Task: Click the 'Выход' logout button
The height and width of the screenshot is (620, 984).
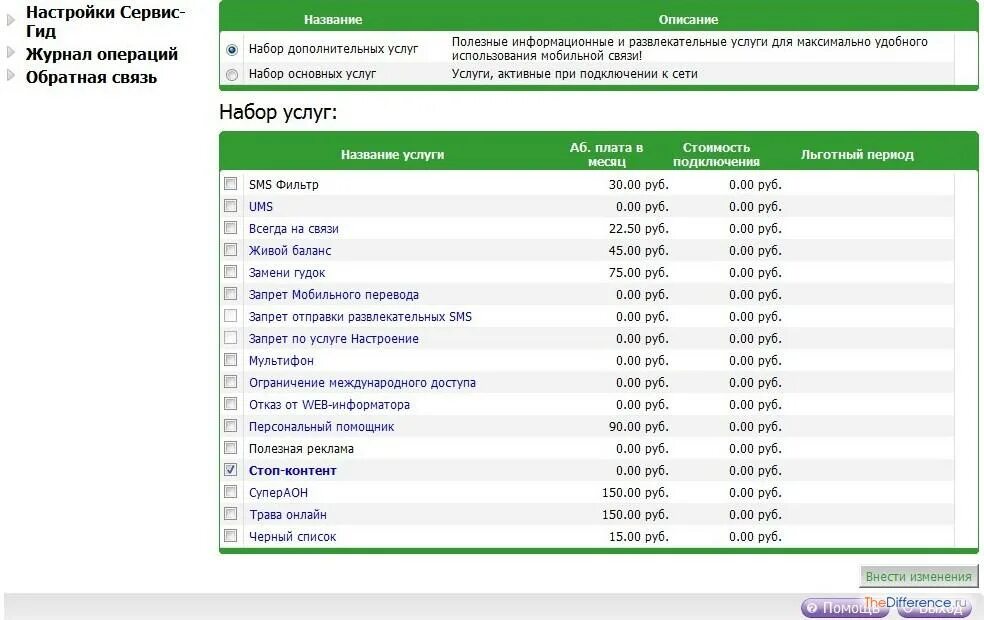Action: [935, 607]
